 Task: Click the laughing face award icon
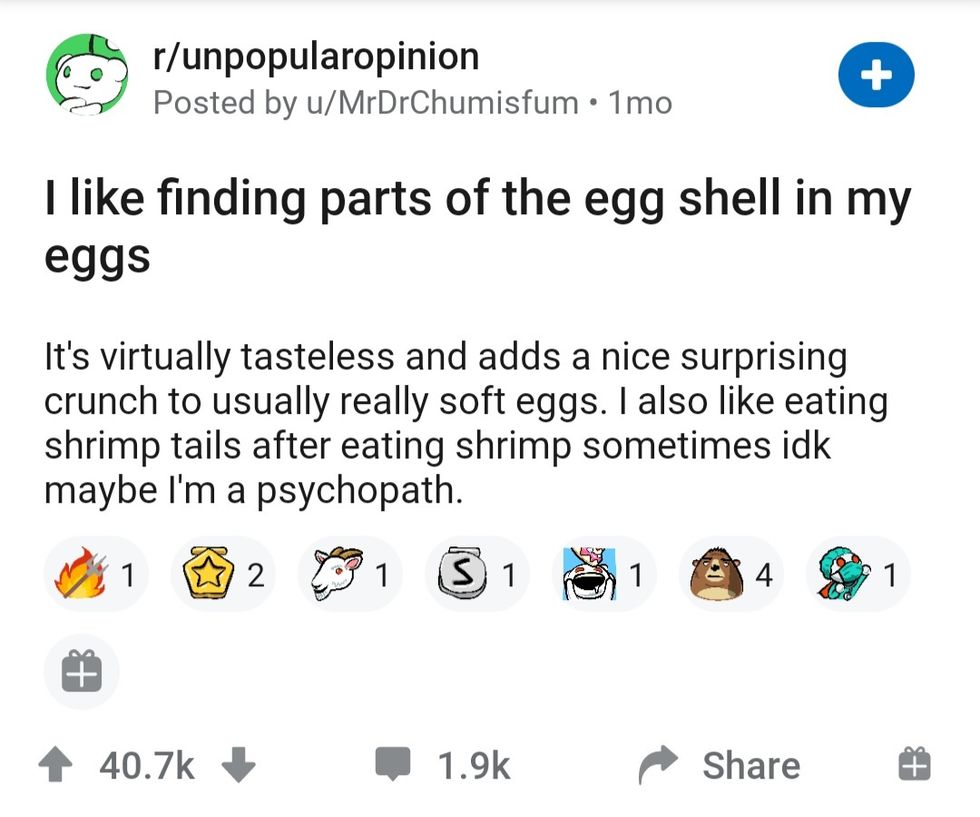click(x=588, y=574)
